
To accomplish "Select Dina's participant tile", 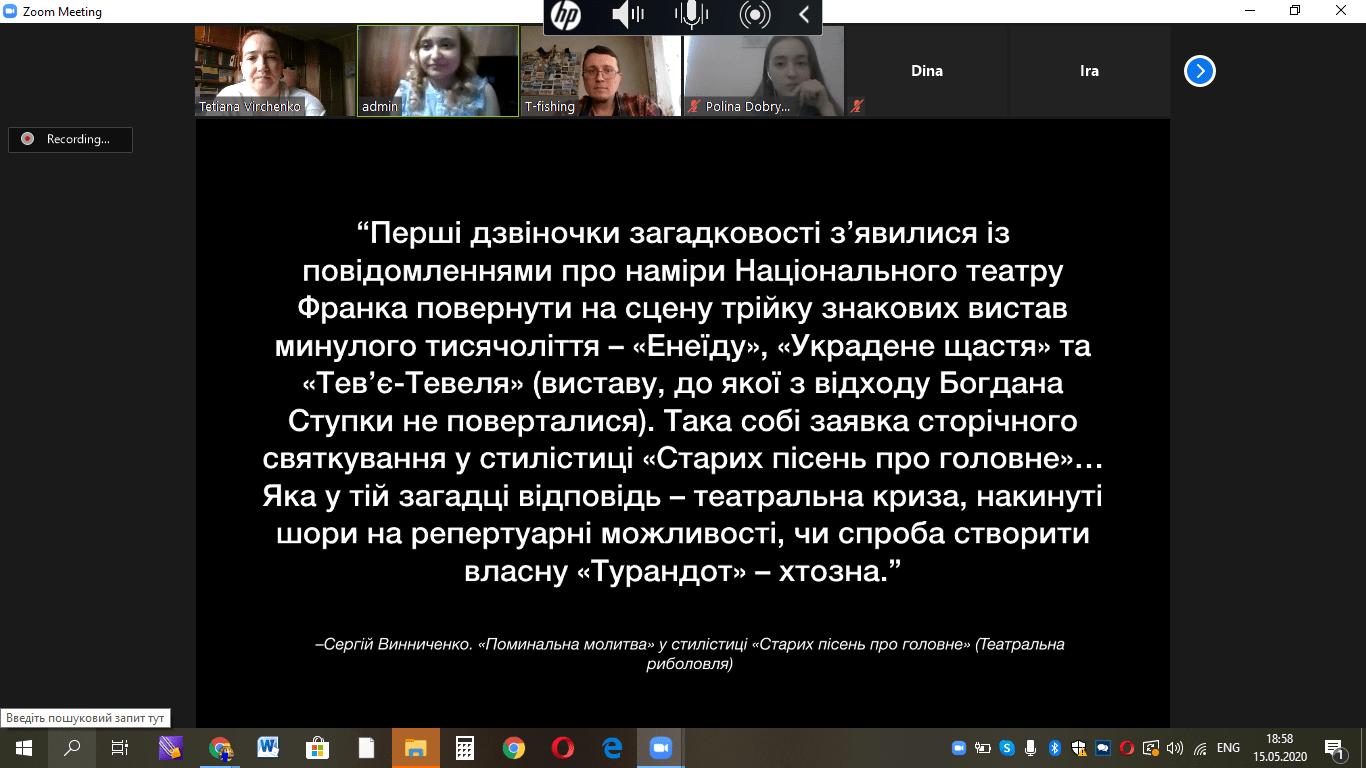I will click(926, 71).
